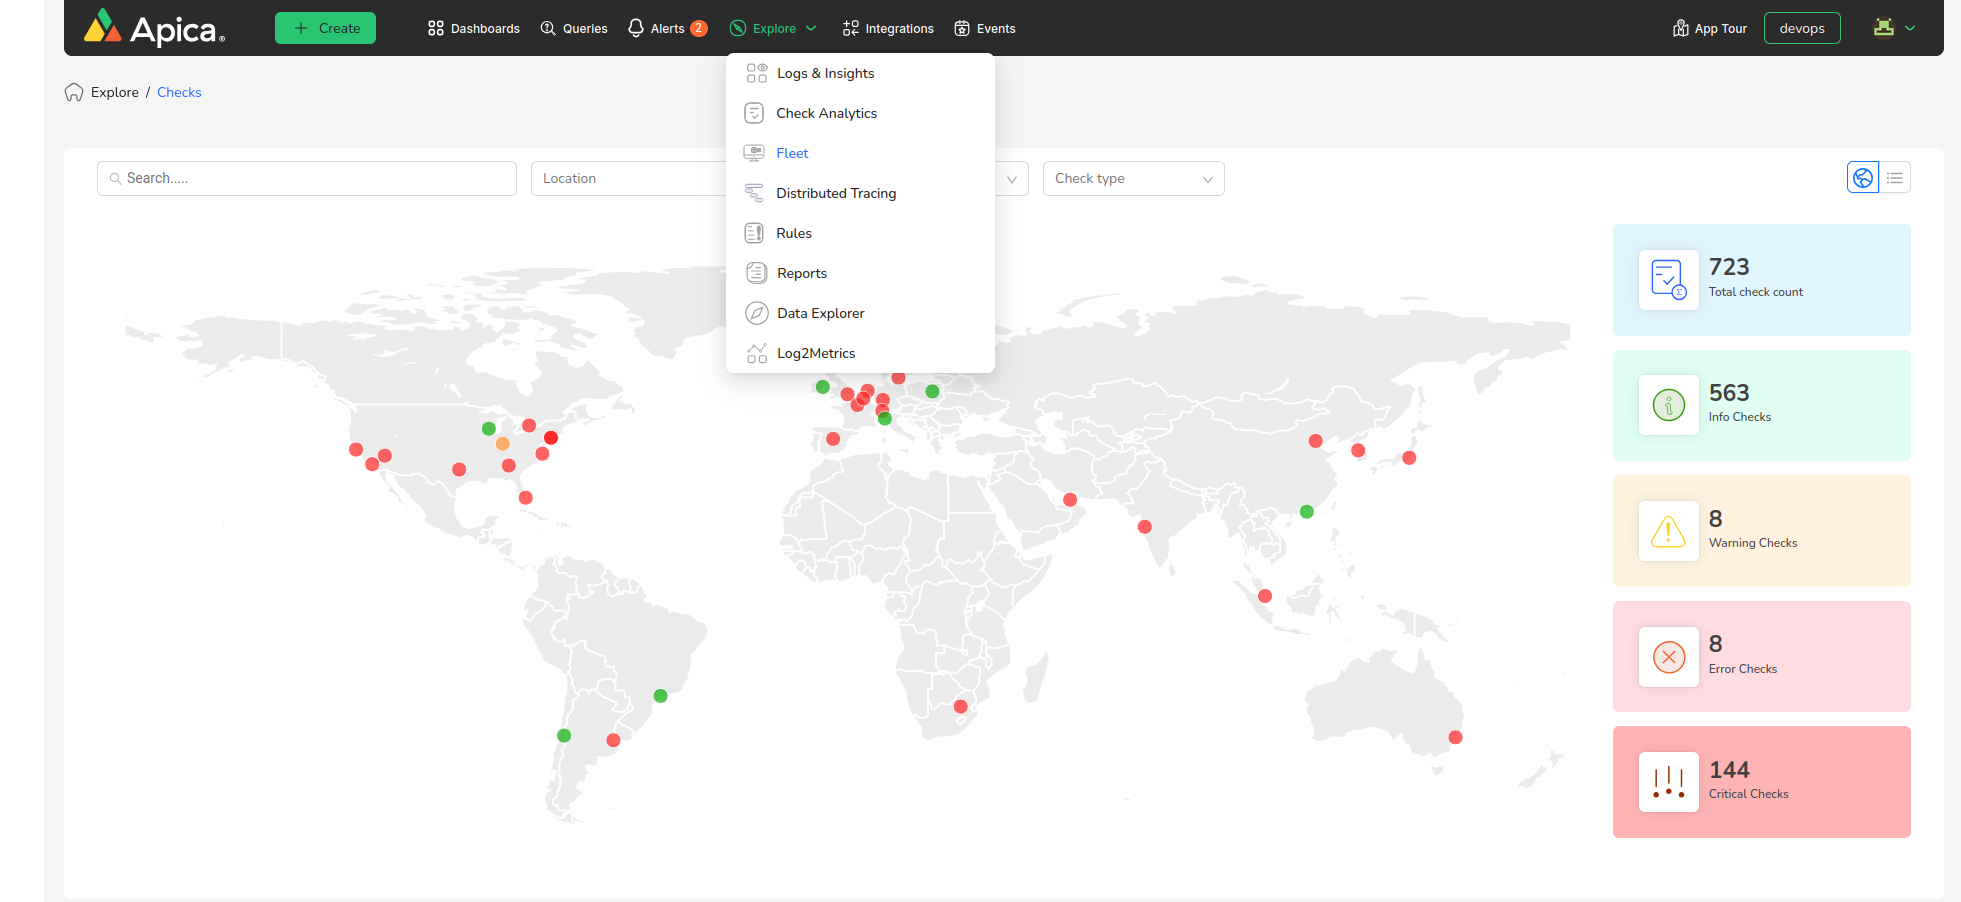The width and height of the screenshot is (1961, 902).
Task: Switch to map view
Action: click(1862, 178)
